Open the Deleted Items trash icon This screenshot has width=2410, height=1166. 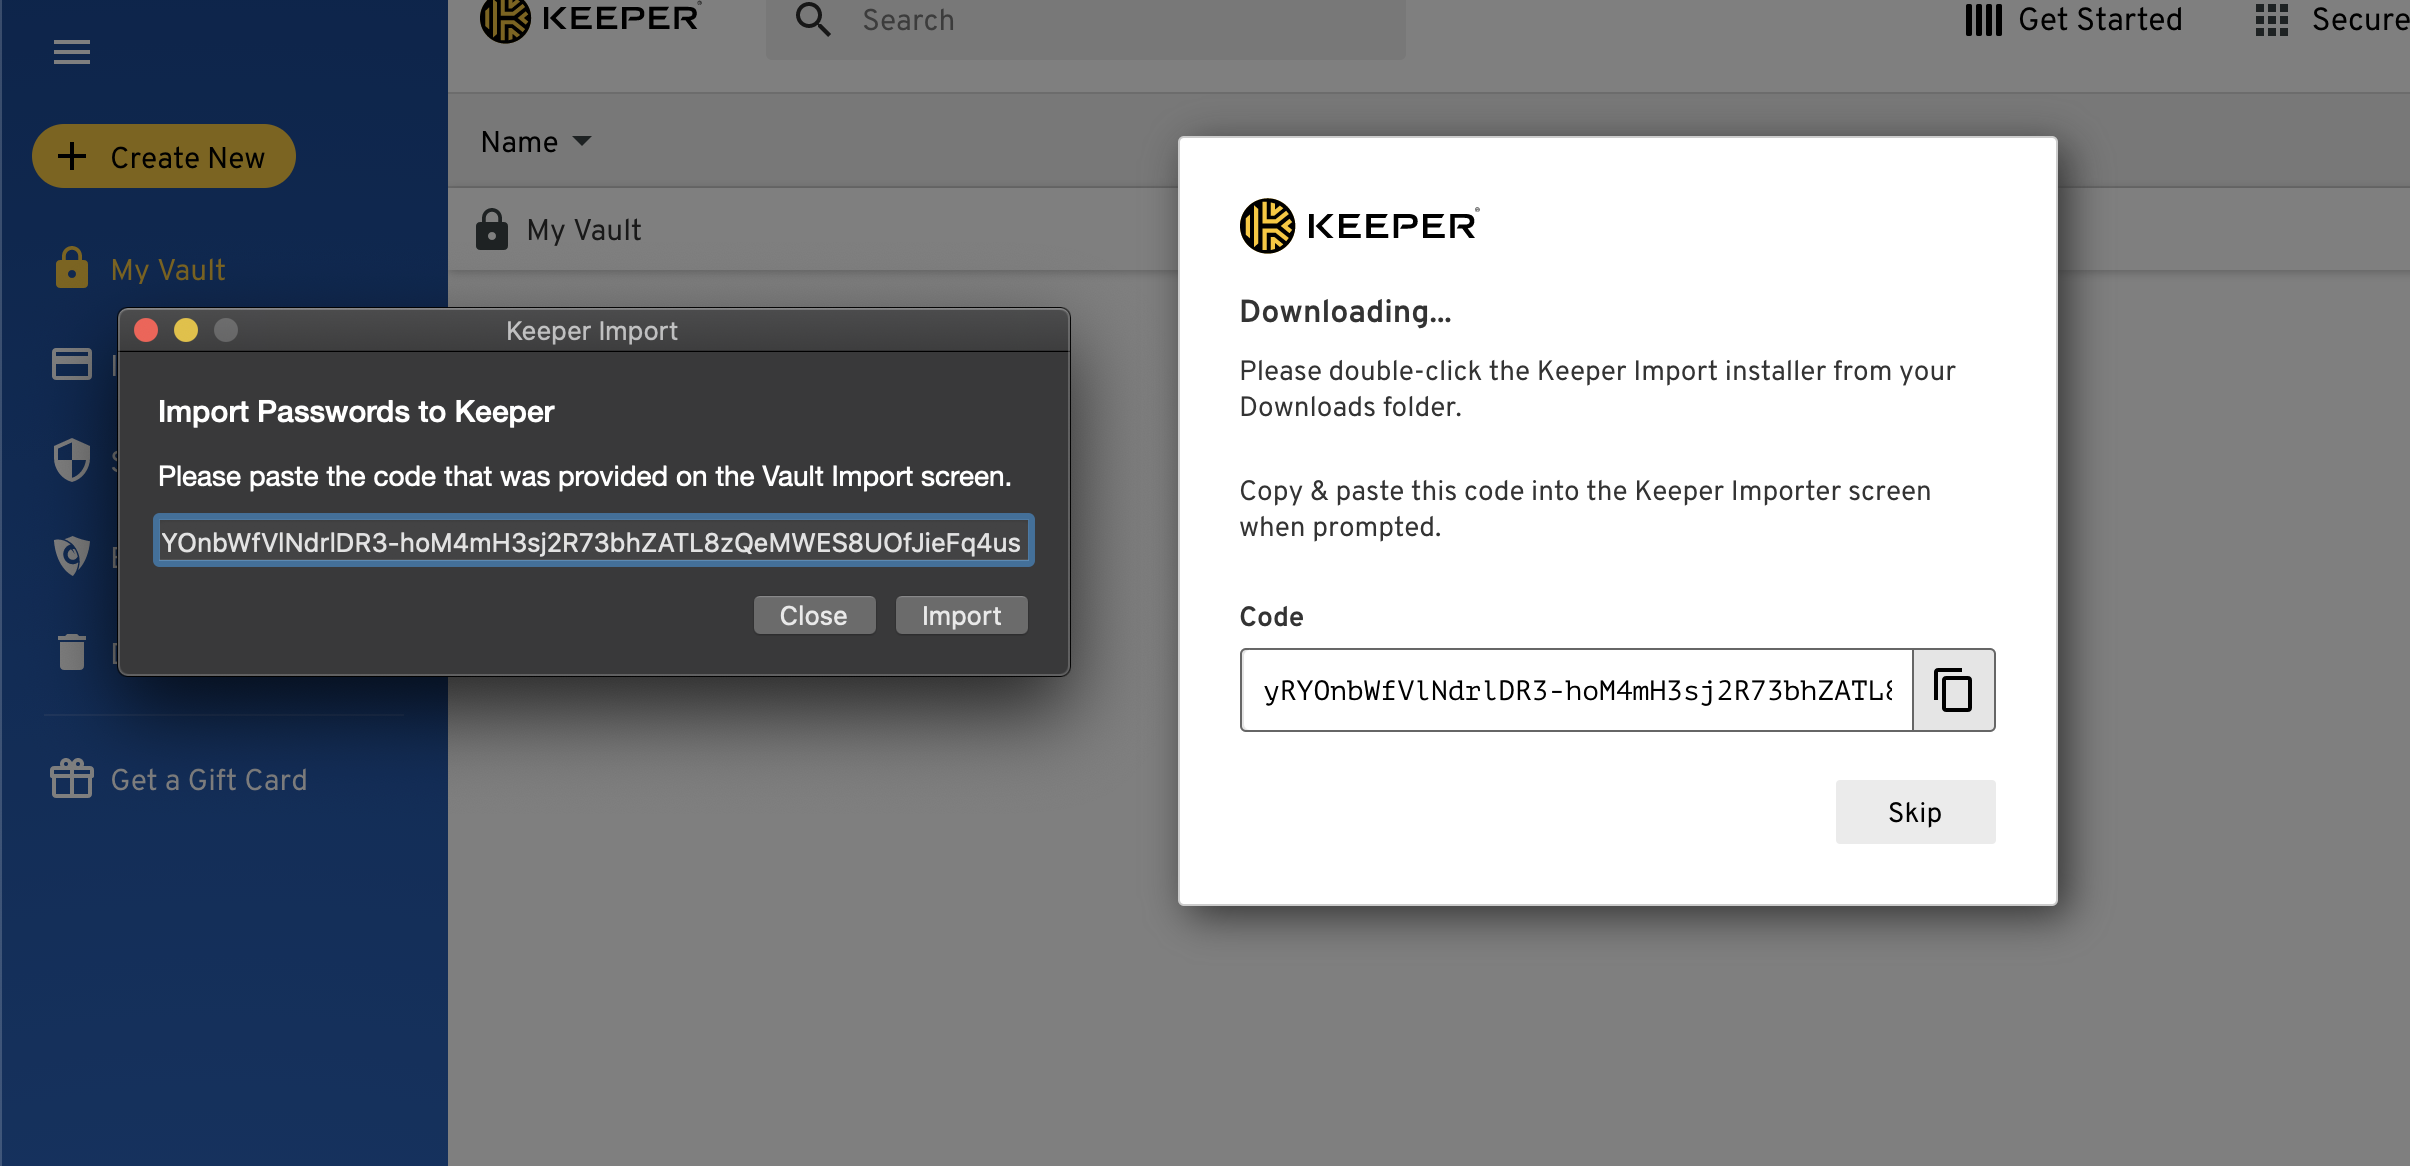point(72,652)
